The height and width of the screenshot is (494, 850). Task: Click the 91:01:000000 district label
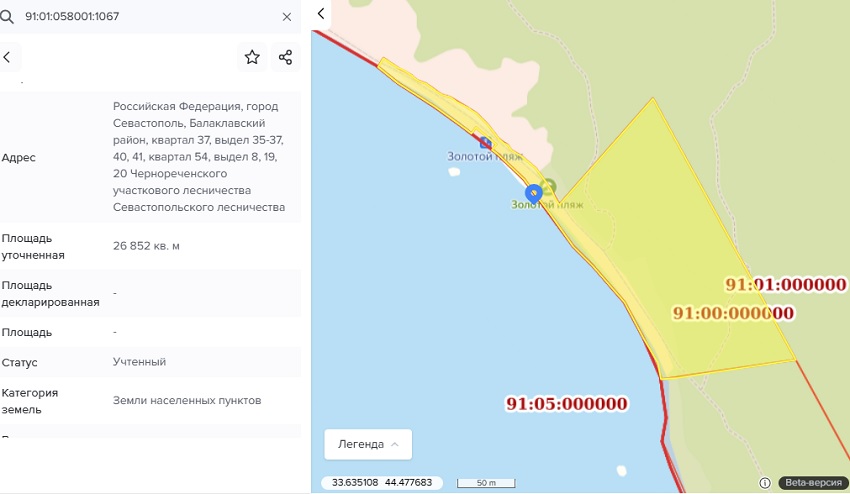(x=786, y=285)
